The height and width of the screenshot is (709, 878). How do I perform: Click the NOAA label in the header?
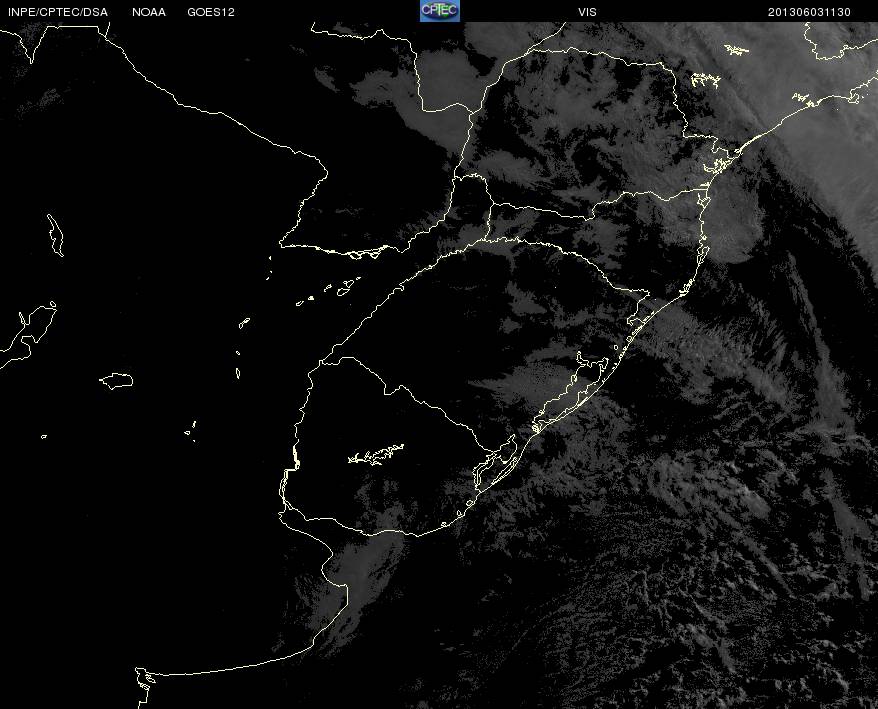click(x=149, y=12)
